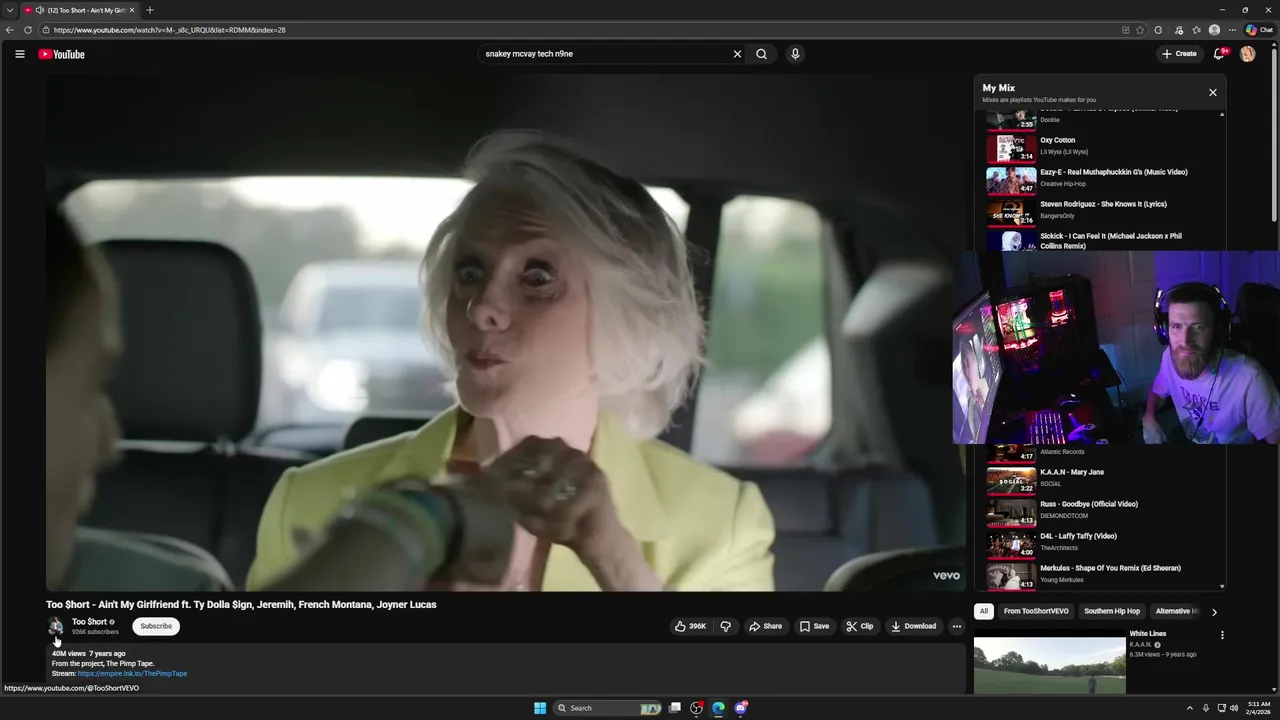Select the Southern Hip Hop chip

point(1112,611)
